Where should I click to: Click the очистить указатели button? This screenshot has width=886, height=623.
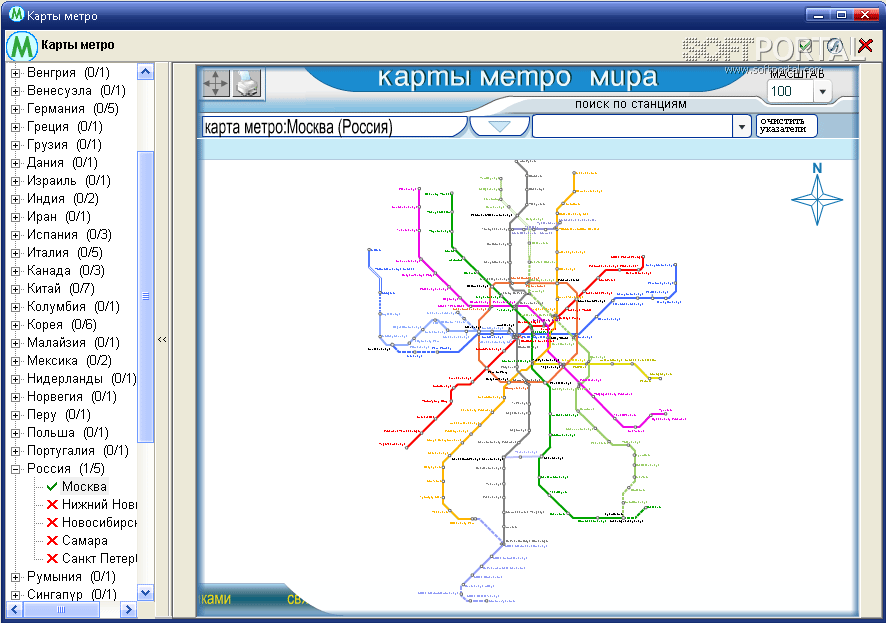[x=786, y=126]
